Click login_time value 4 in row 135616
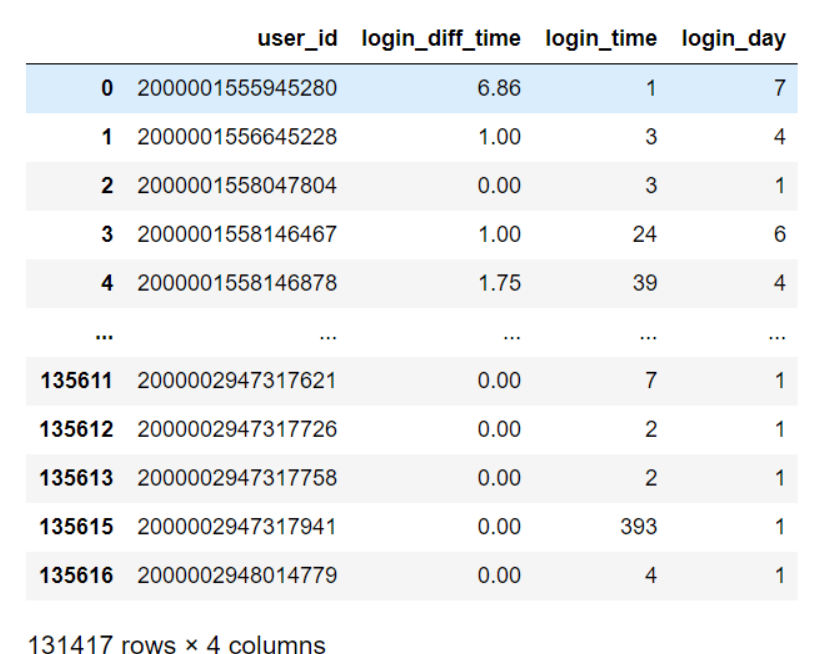Image resolution: width=824 pixels, height=654 pixels. pos(651,576)
